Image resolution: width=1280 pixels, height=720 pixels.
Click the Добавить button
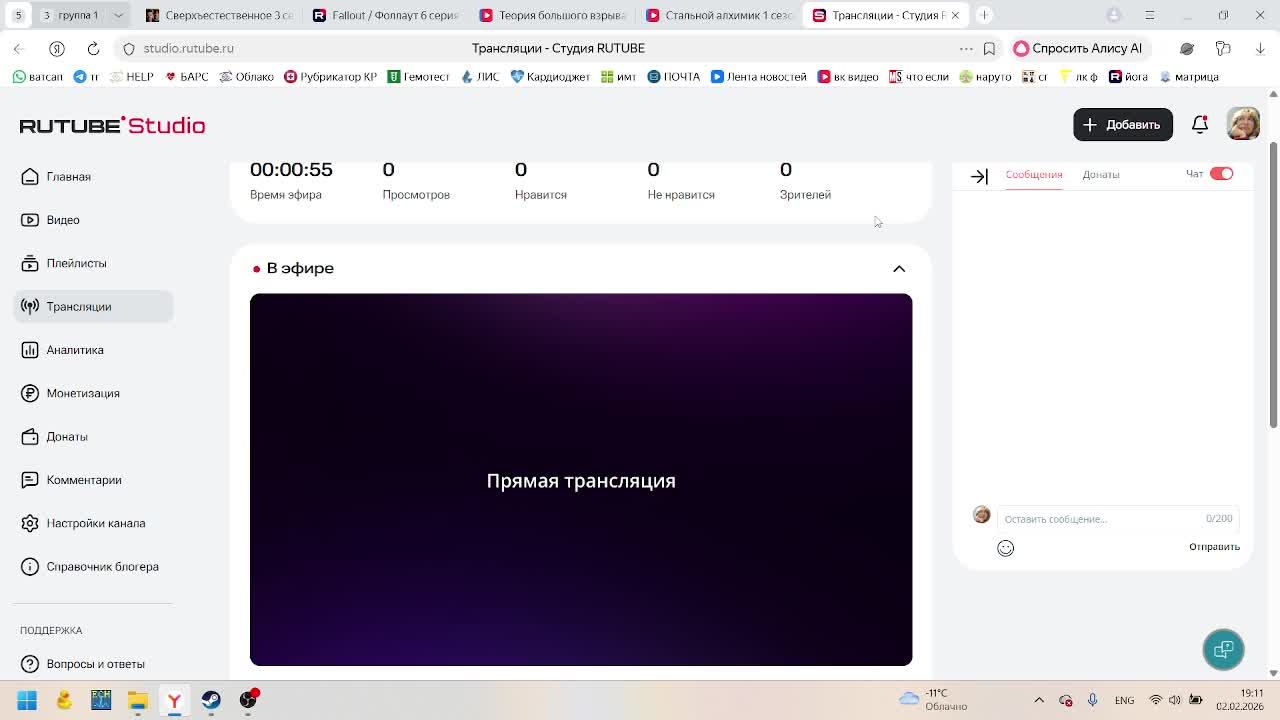click(x=1122, y=125)
